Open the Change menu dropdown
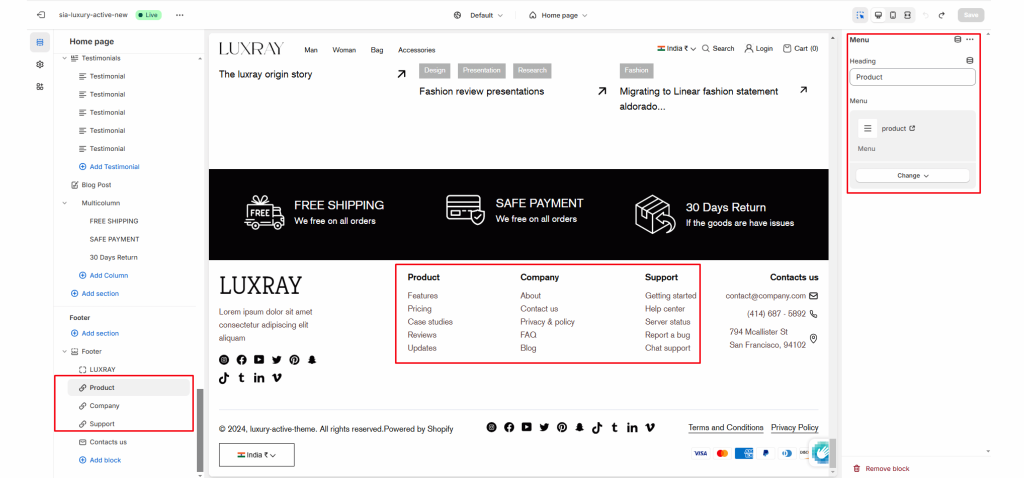Screen dimensions: 1024x478 coord(912,176)
